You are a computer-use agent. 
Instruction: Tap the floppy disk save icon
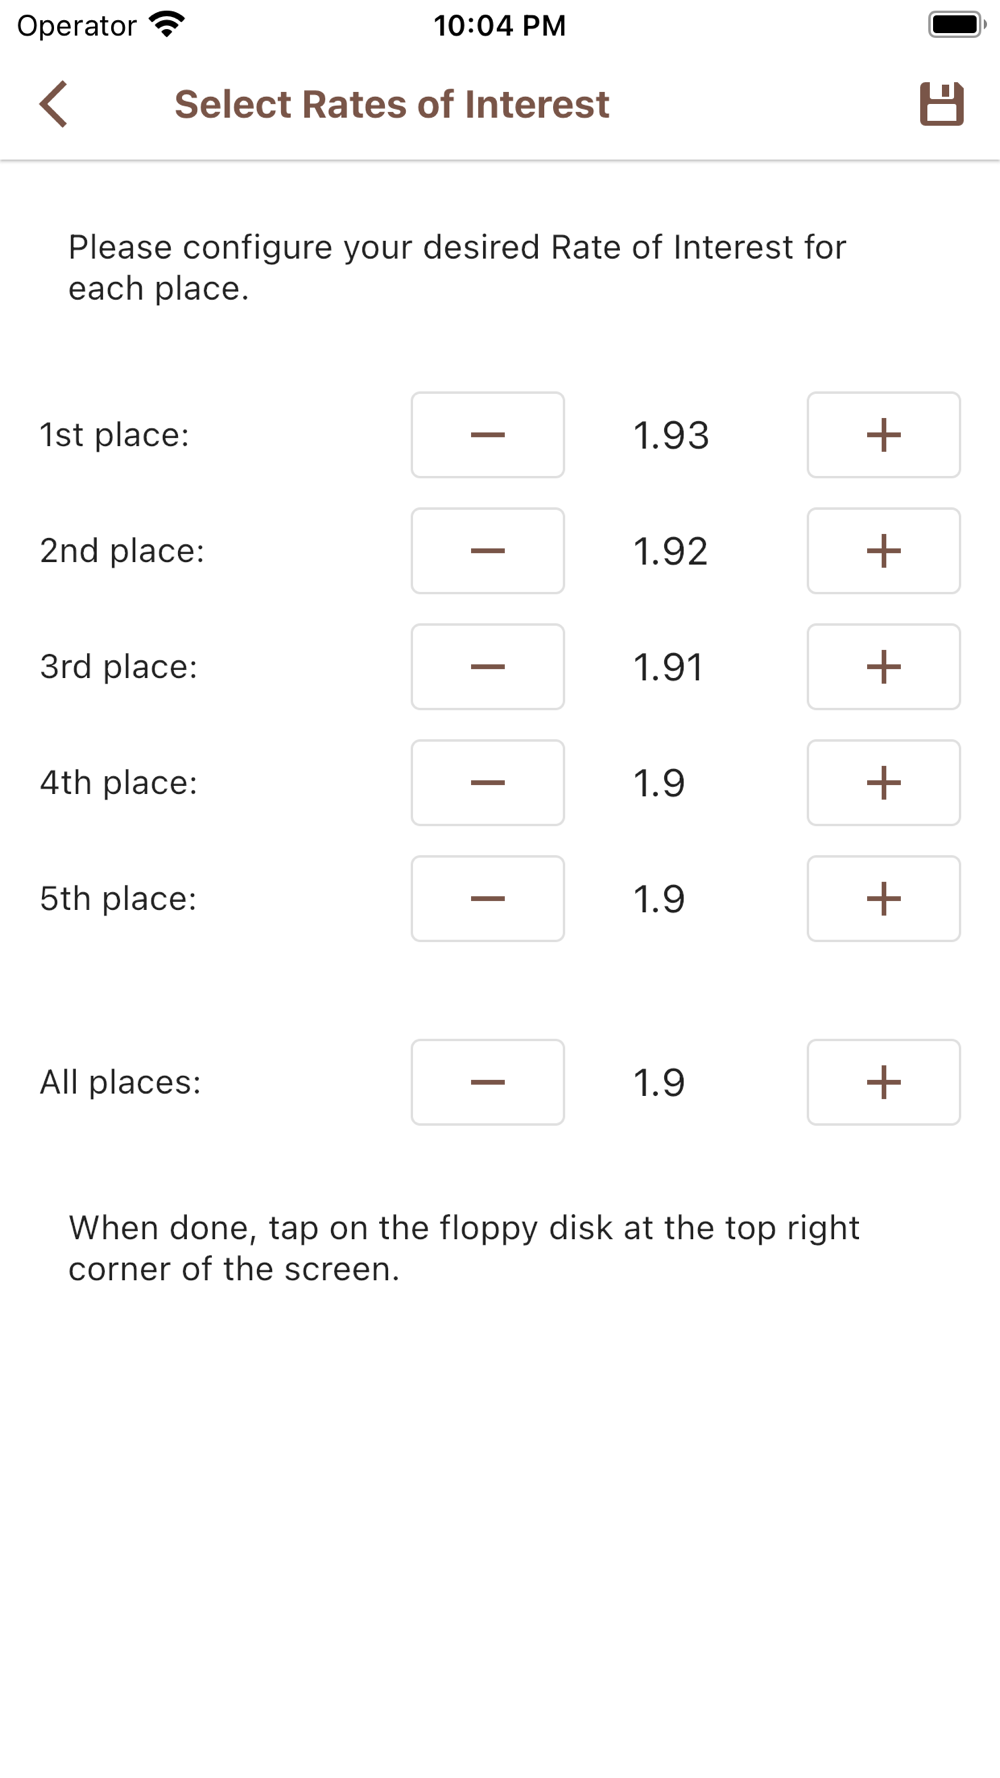[x=941, y=104]
